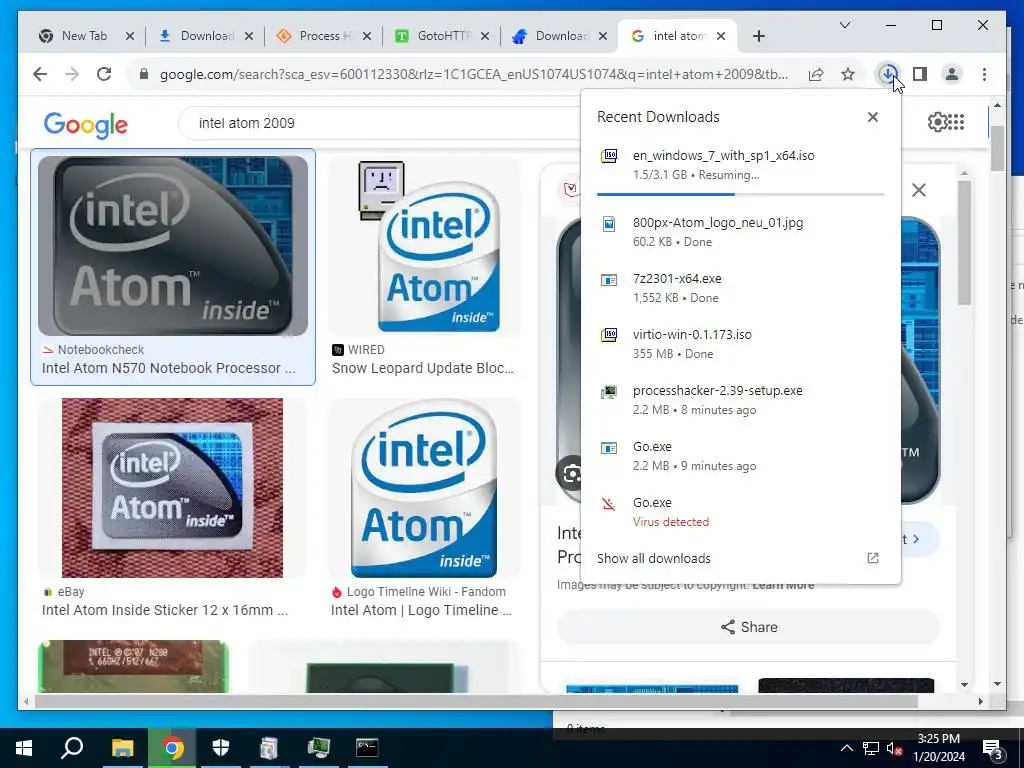1024x768 pixels.
Task: Close the image preview side panel
Action: point(919,190)
